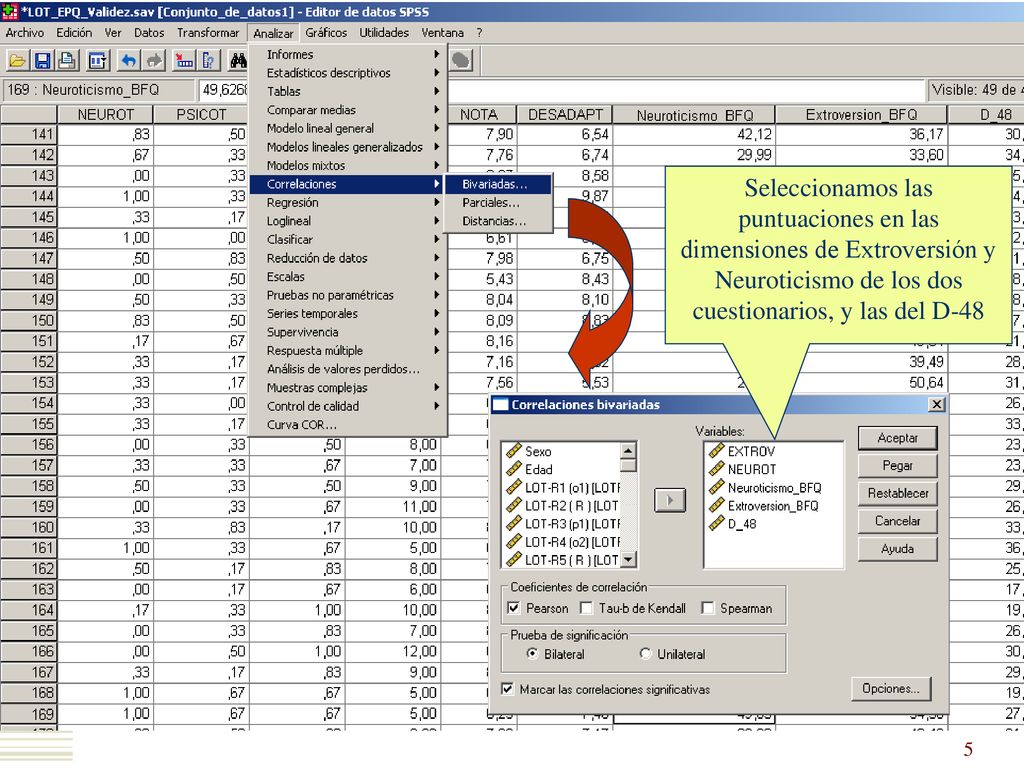Enable the Spearman checkbox

707,608
